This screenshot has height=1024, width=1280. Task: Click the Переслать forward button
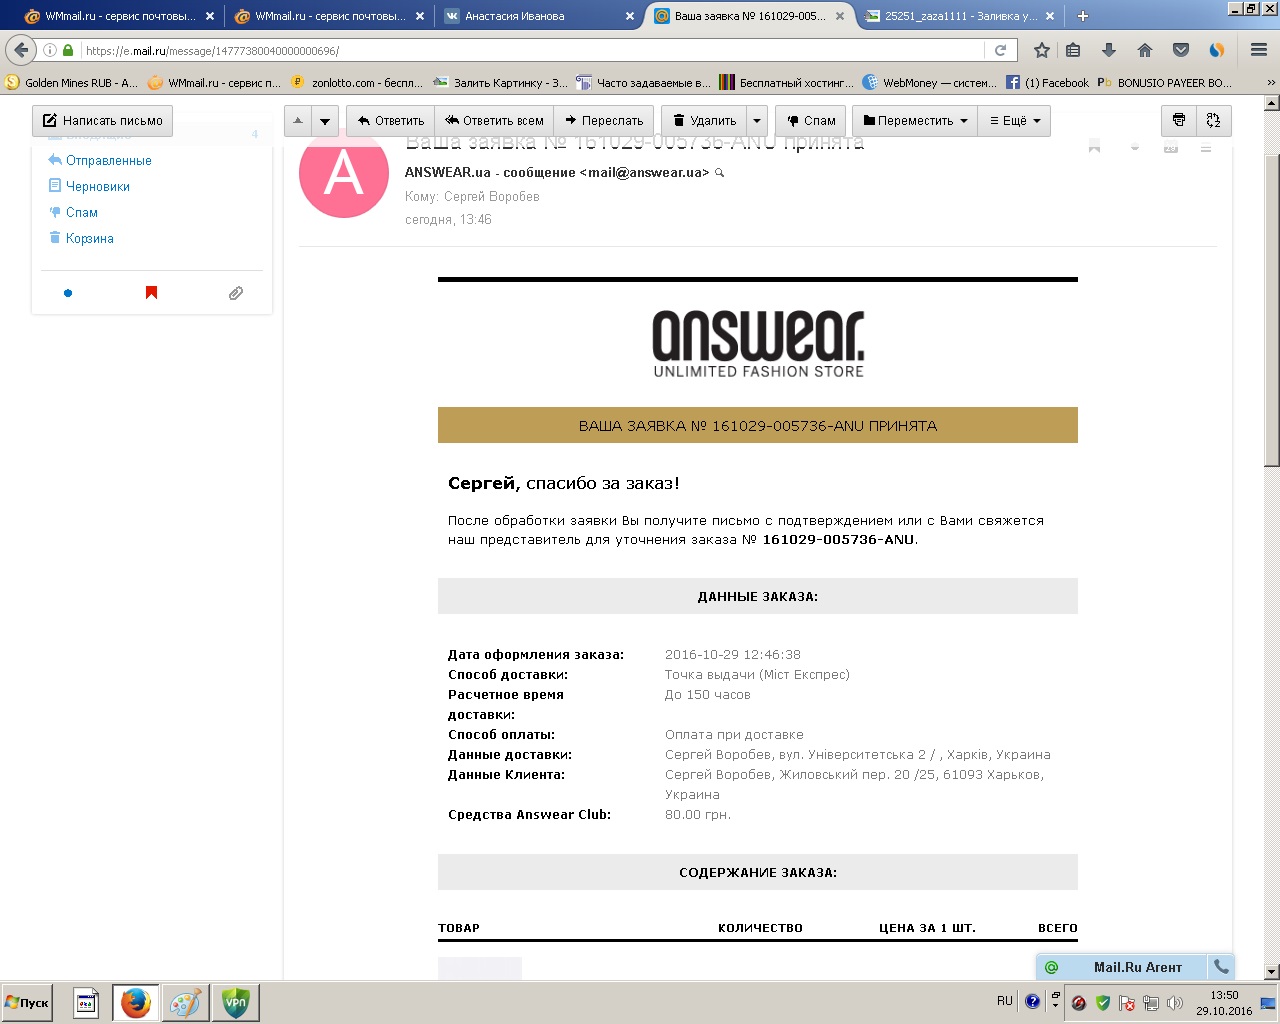(604, 121)
